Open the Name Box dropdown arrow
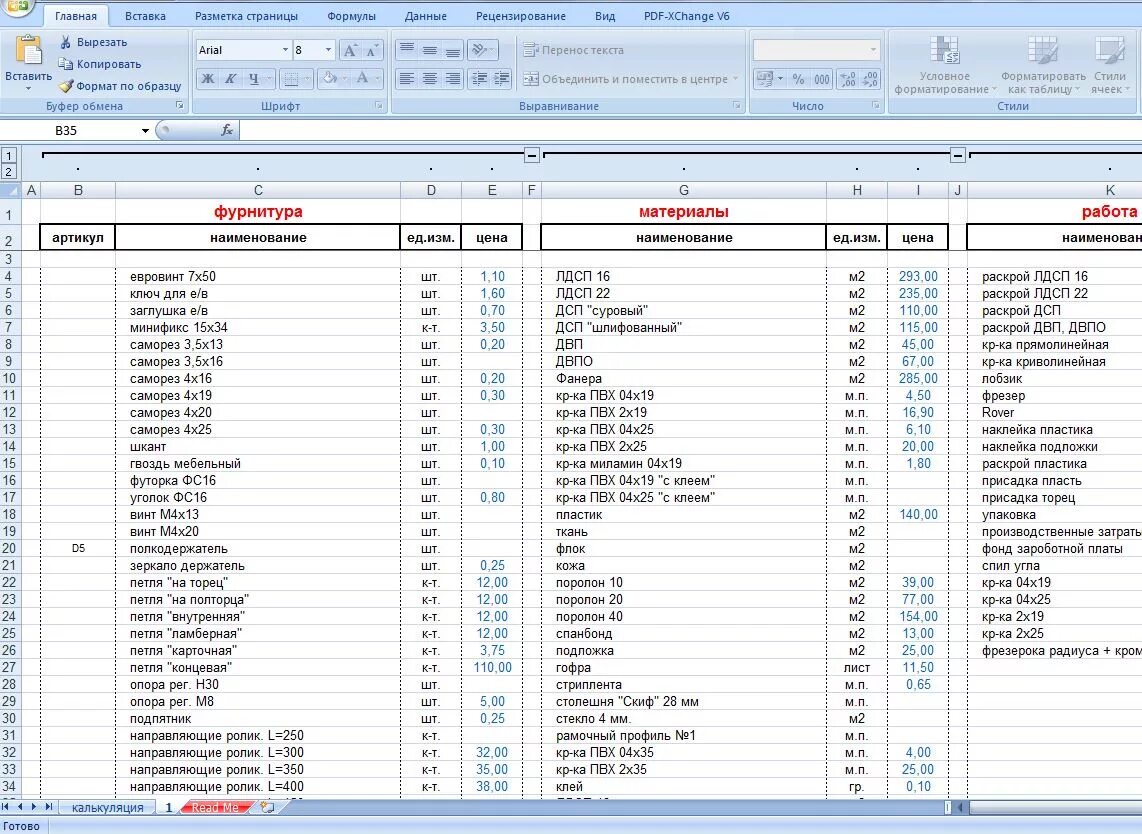 pyautogui.click(x=145, y=130)
